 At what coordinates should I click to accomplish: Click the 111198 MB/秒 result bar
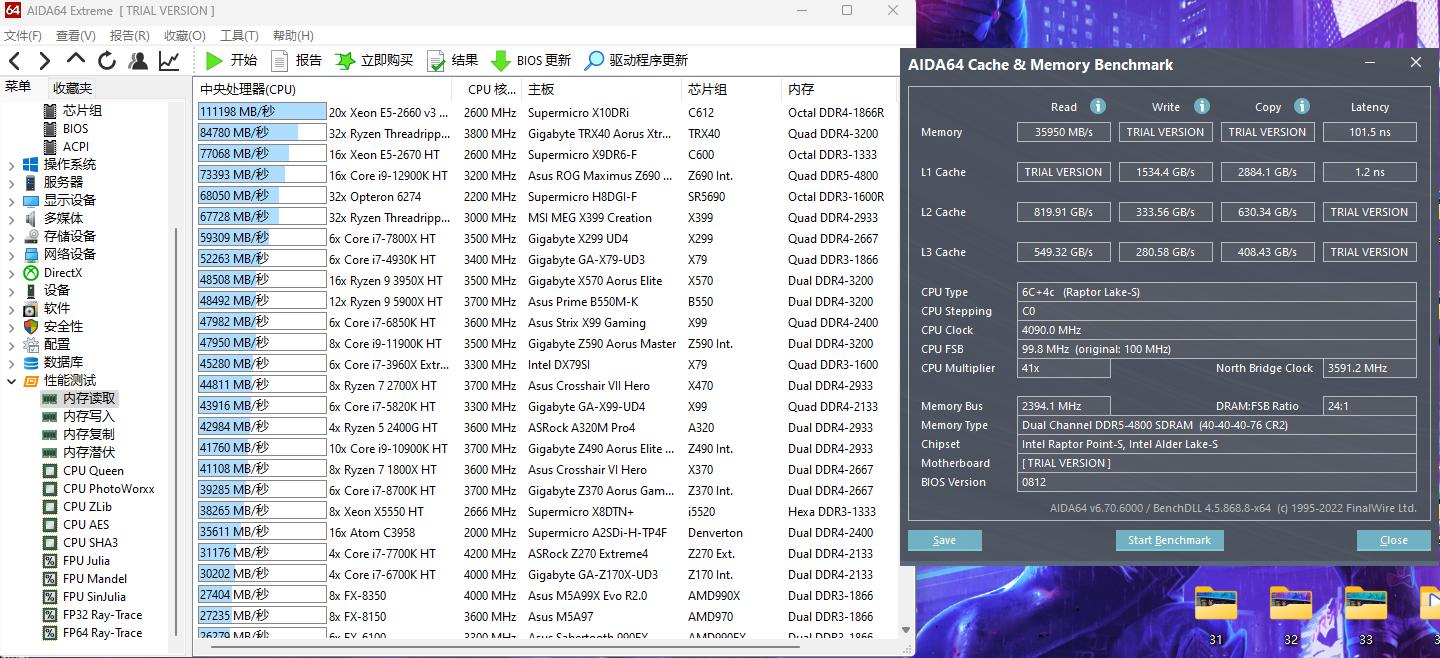[262, 112]
